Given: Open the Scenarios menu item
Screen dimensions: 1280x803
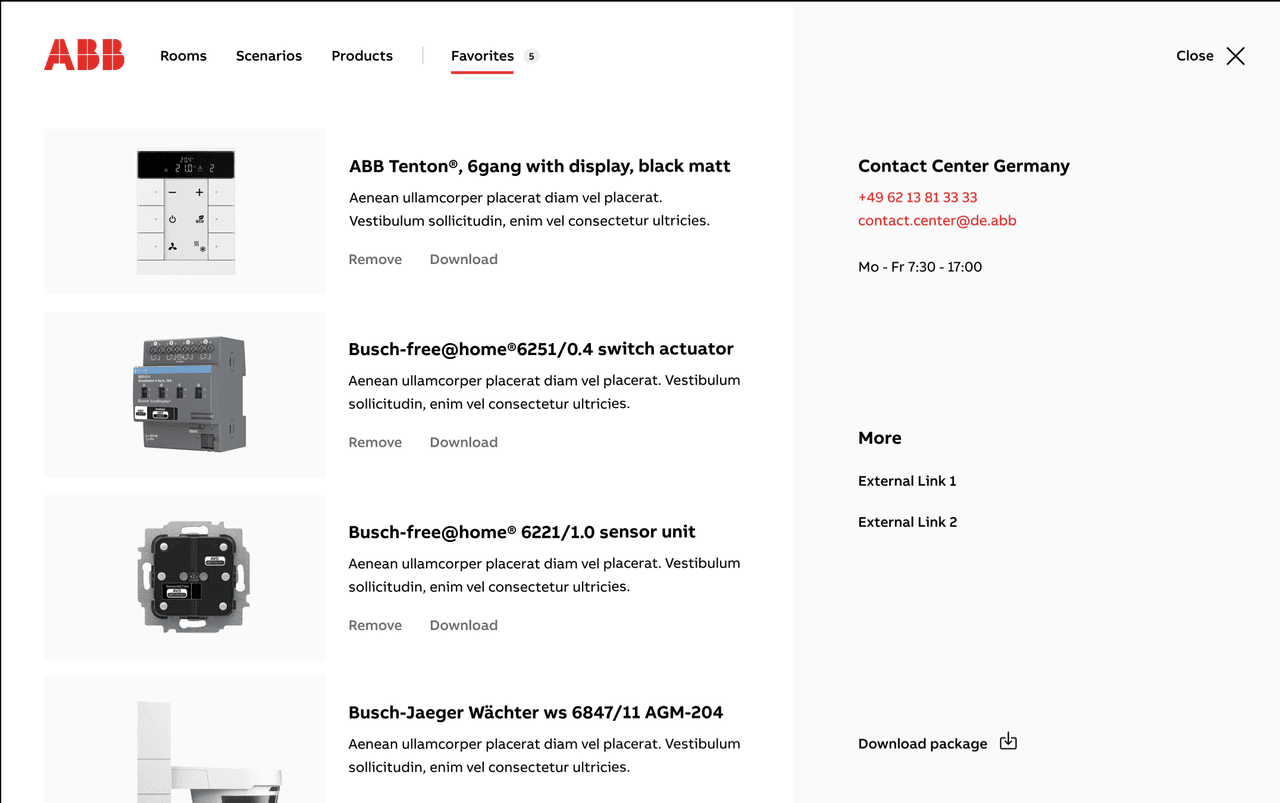Looking at the screenshot, I should tap(269, 56).
